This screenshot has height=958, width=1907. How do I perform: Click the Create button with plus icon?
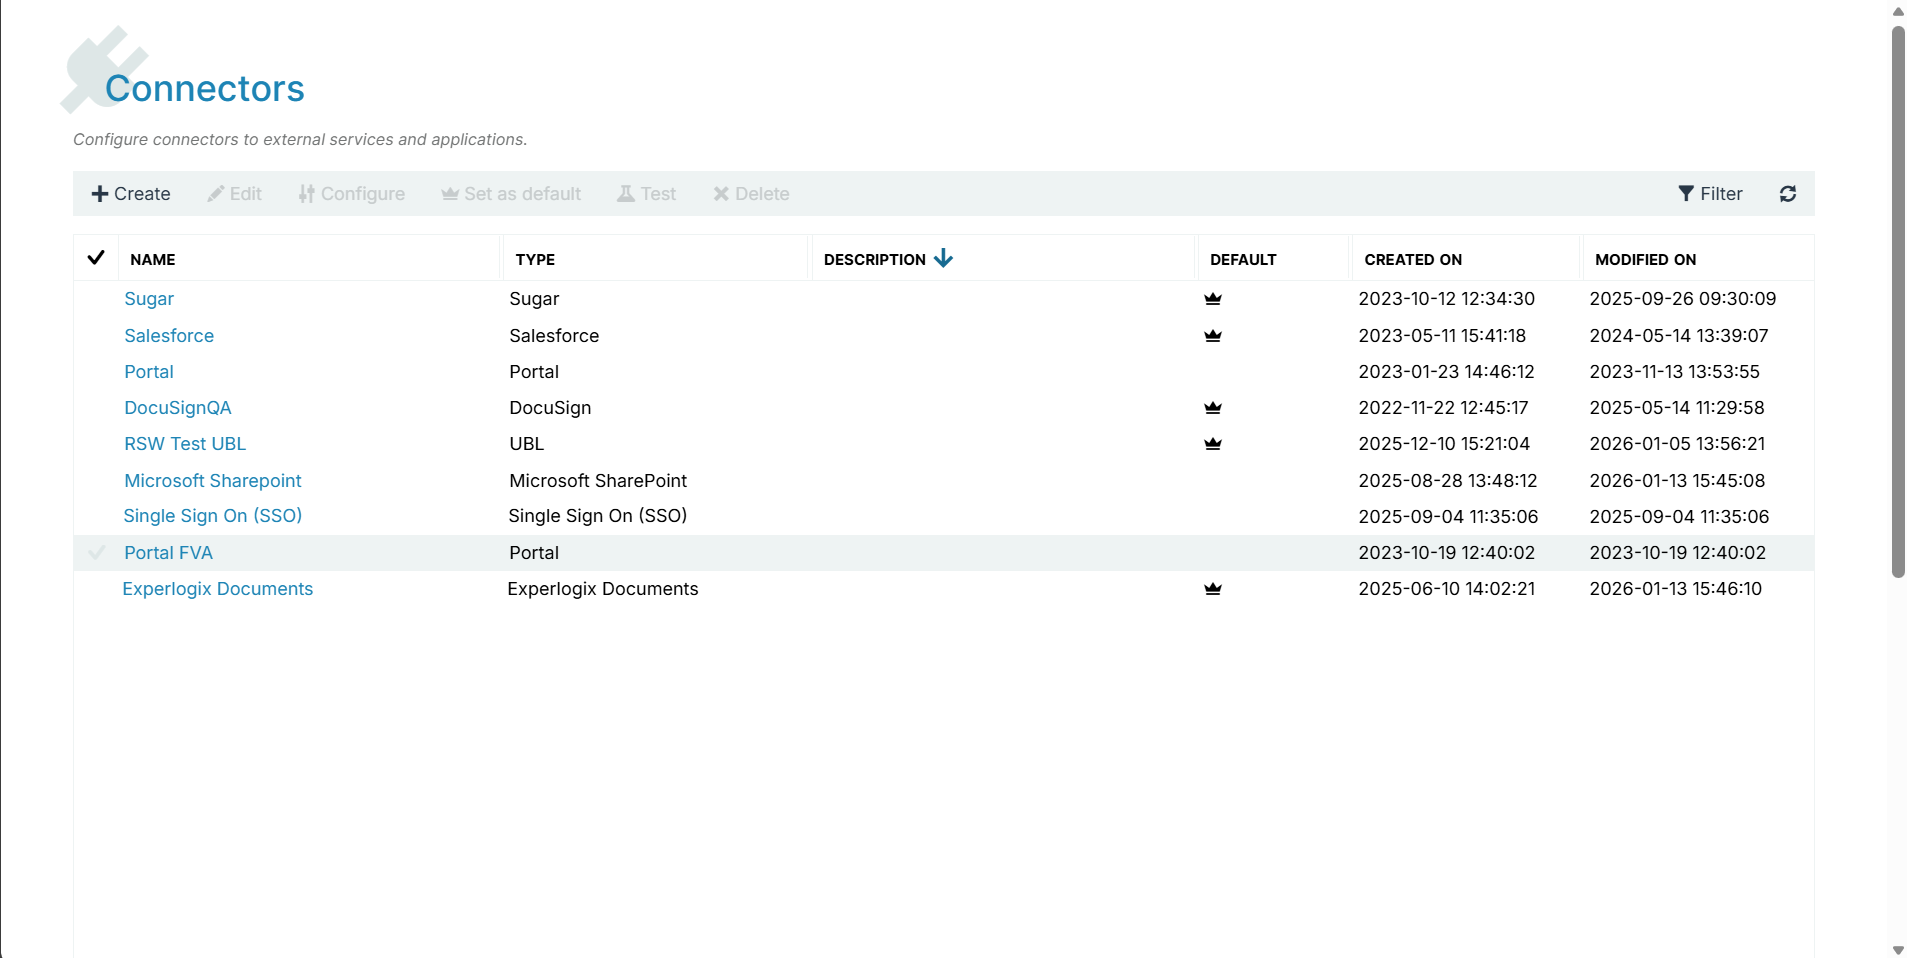[x=131, y=194]
